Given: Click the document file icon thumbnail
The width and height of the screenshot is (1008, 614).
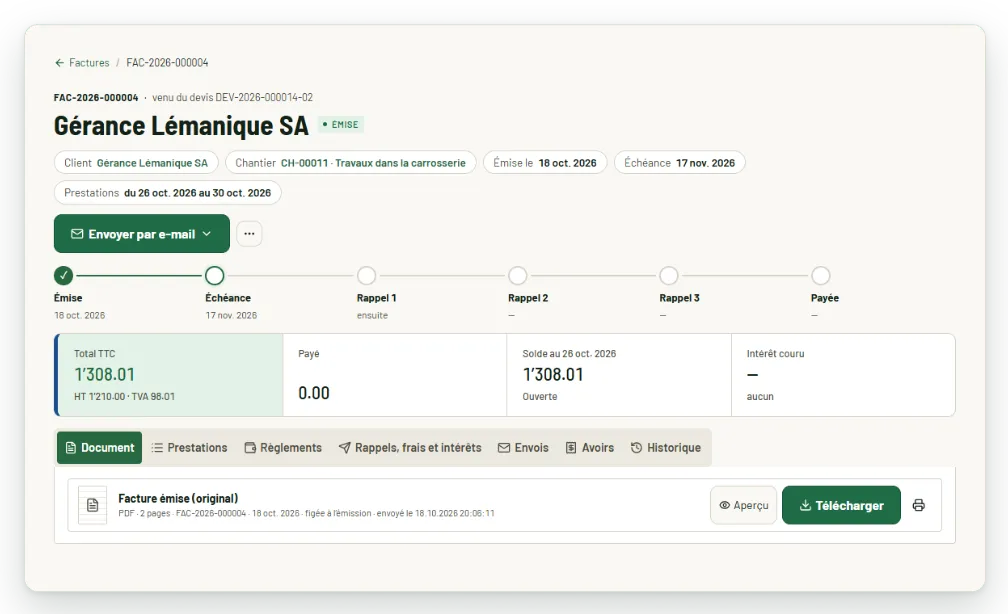Looking at the screenshot, I should (93, 505).
